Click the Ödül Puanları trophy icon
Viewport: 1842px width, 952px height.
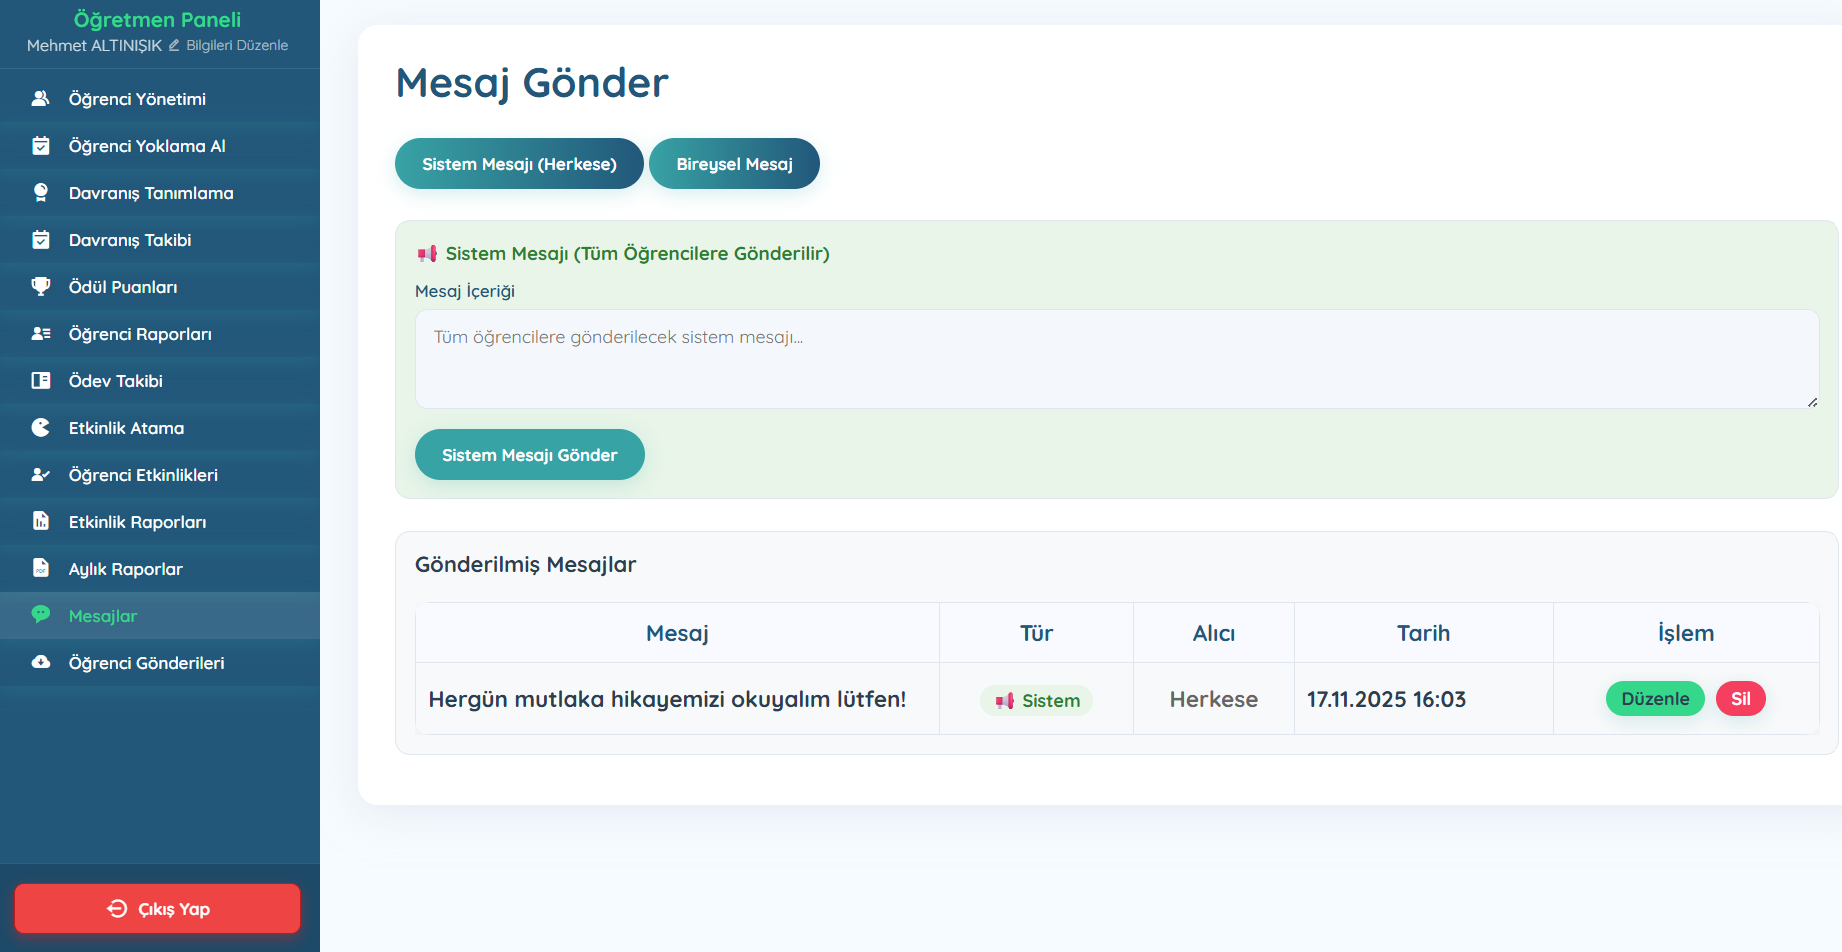41,287
